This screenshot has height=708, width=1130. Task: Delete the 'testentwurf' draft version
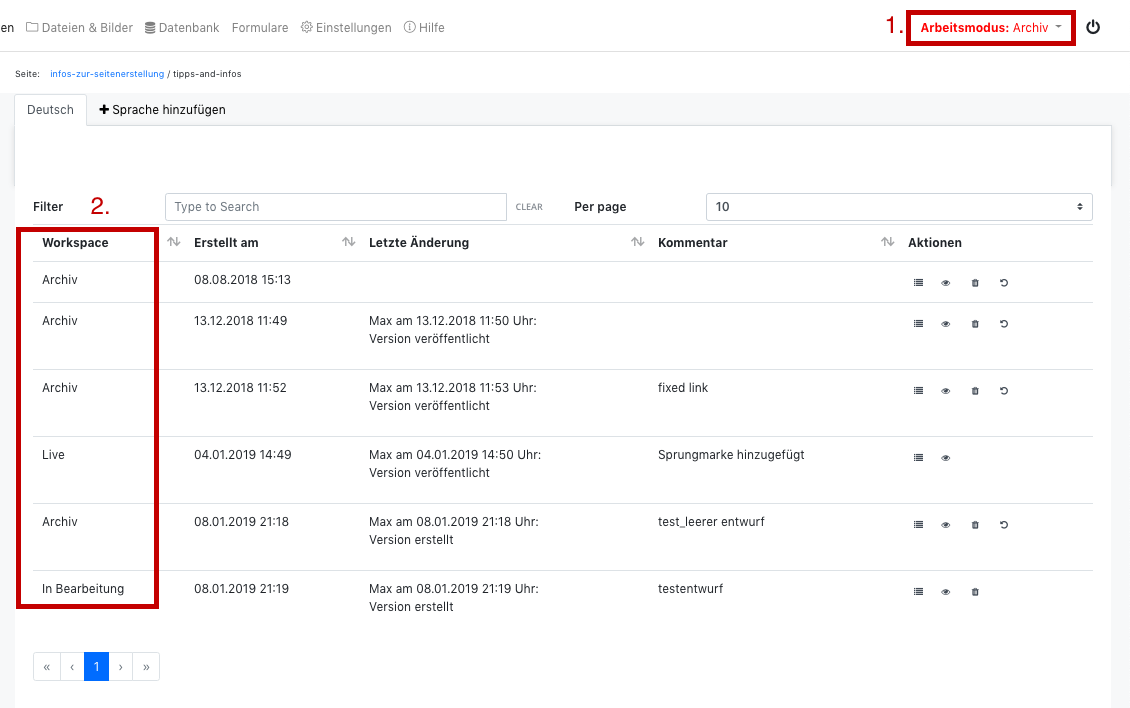click(x=975, y=592)
